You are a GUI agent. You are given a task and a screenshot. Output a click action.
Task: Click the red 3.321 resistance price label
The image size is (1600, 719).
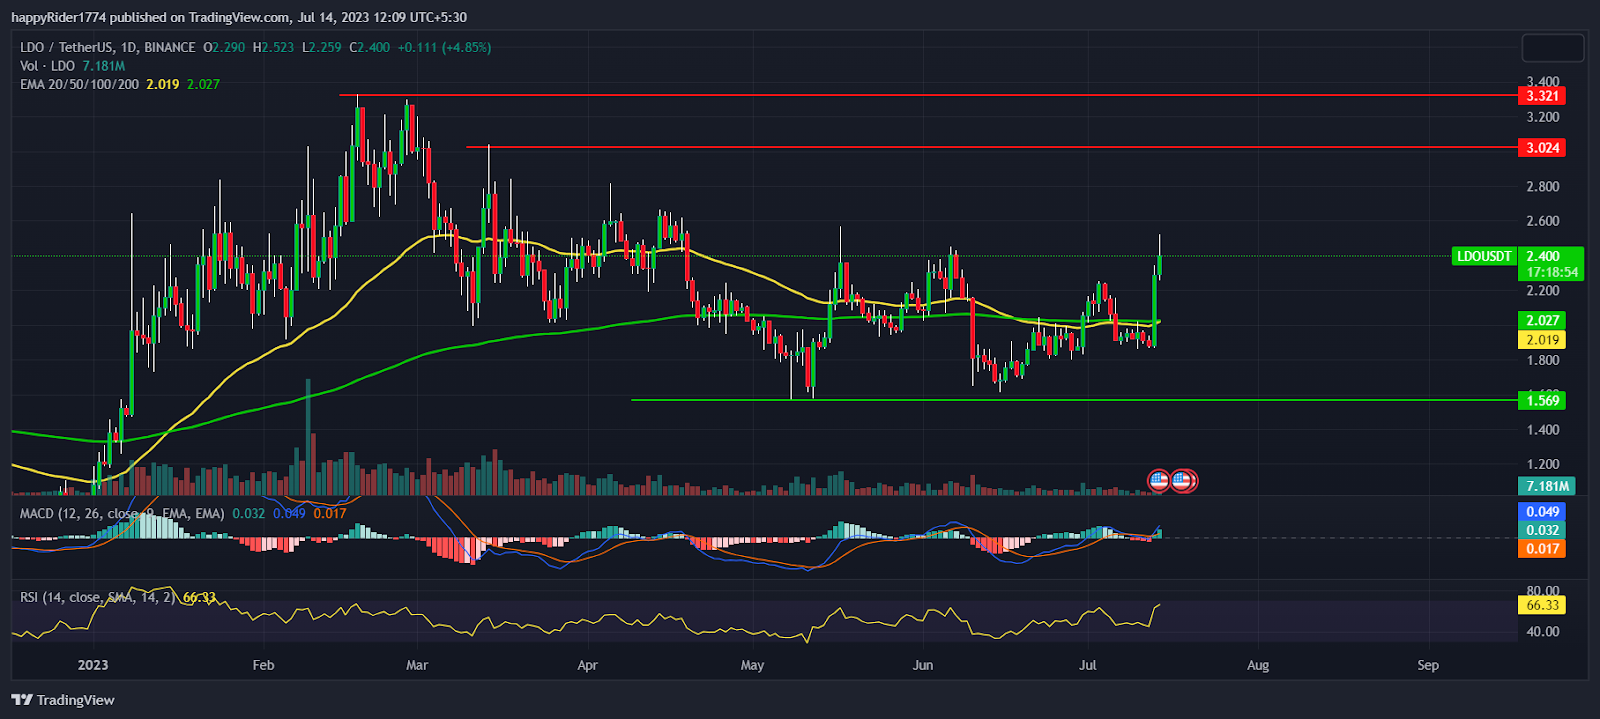1542,96
